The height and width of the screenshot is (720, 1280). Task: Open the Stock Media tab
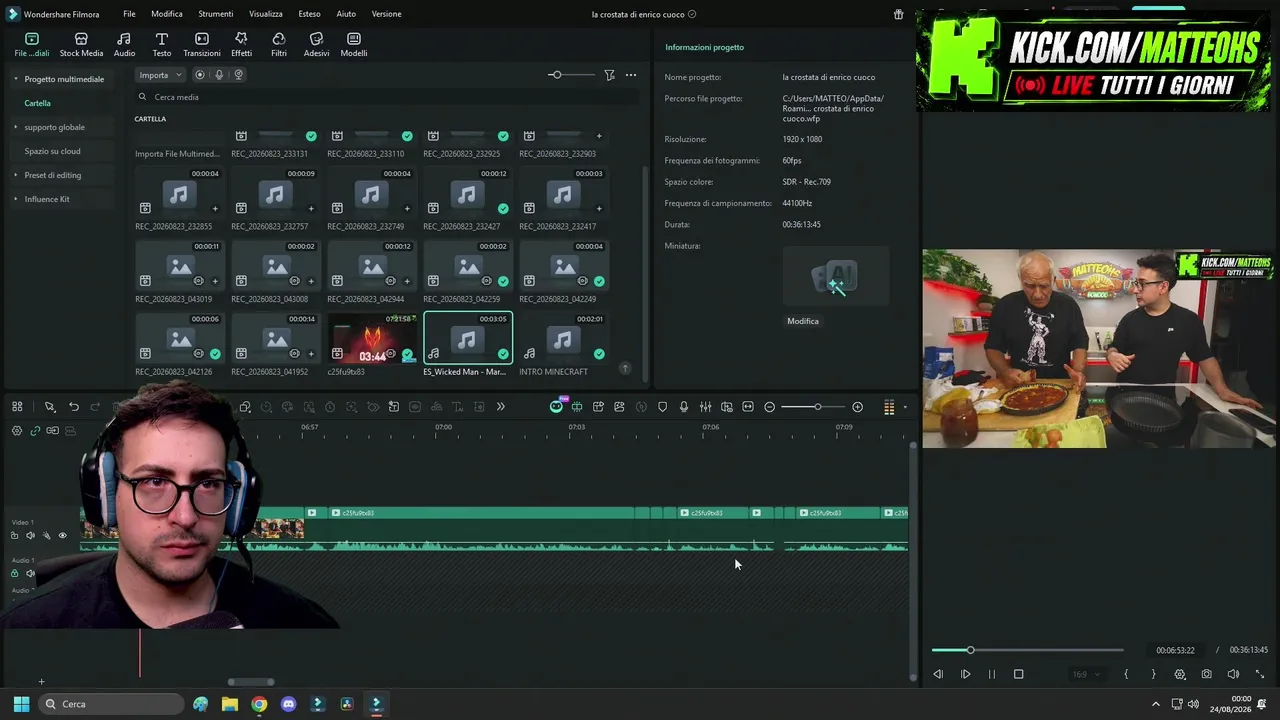click(81, 44)
